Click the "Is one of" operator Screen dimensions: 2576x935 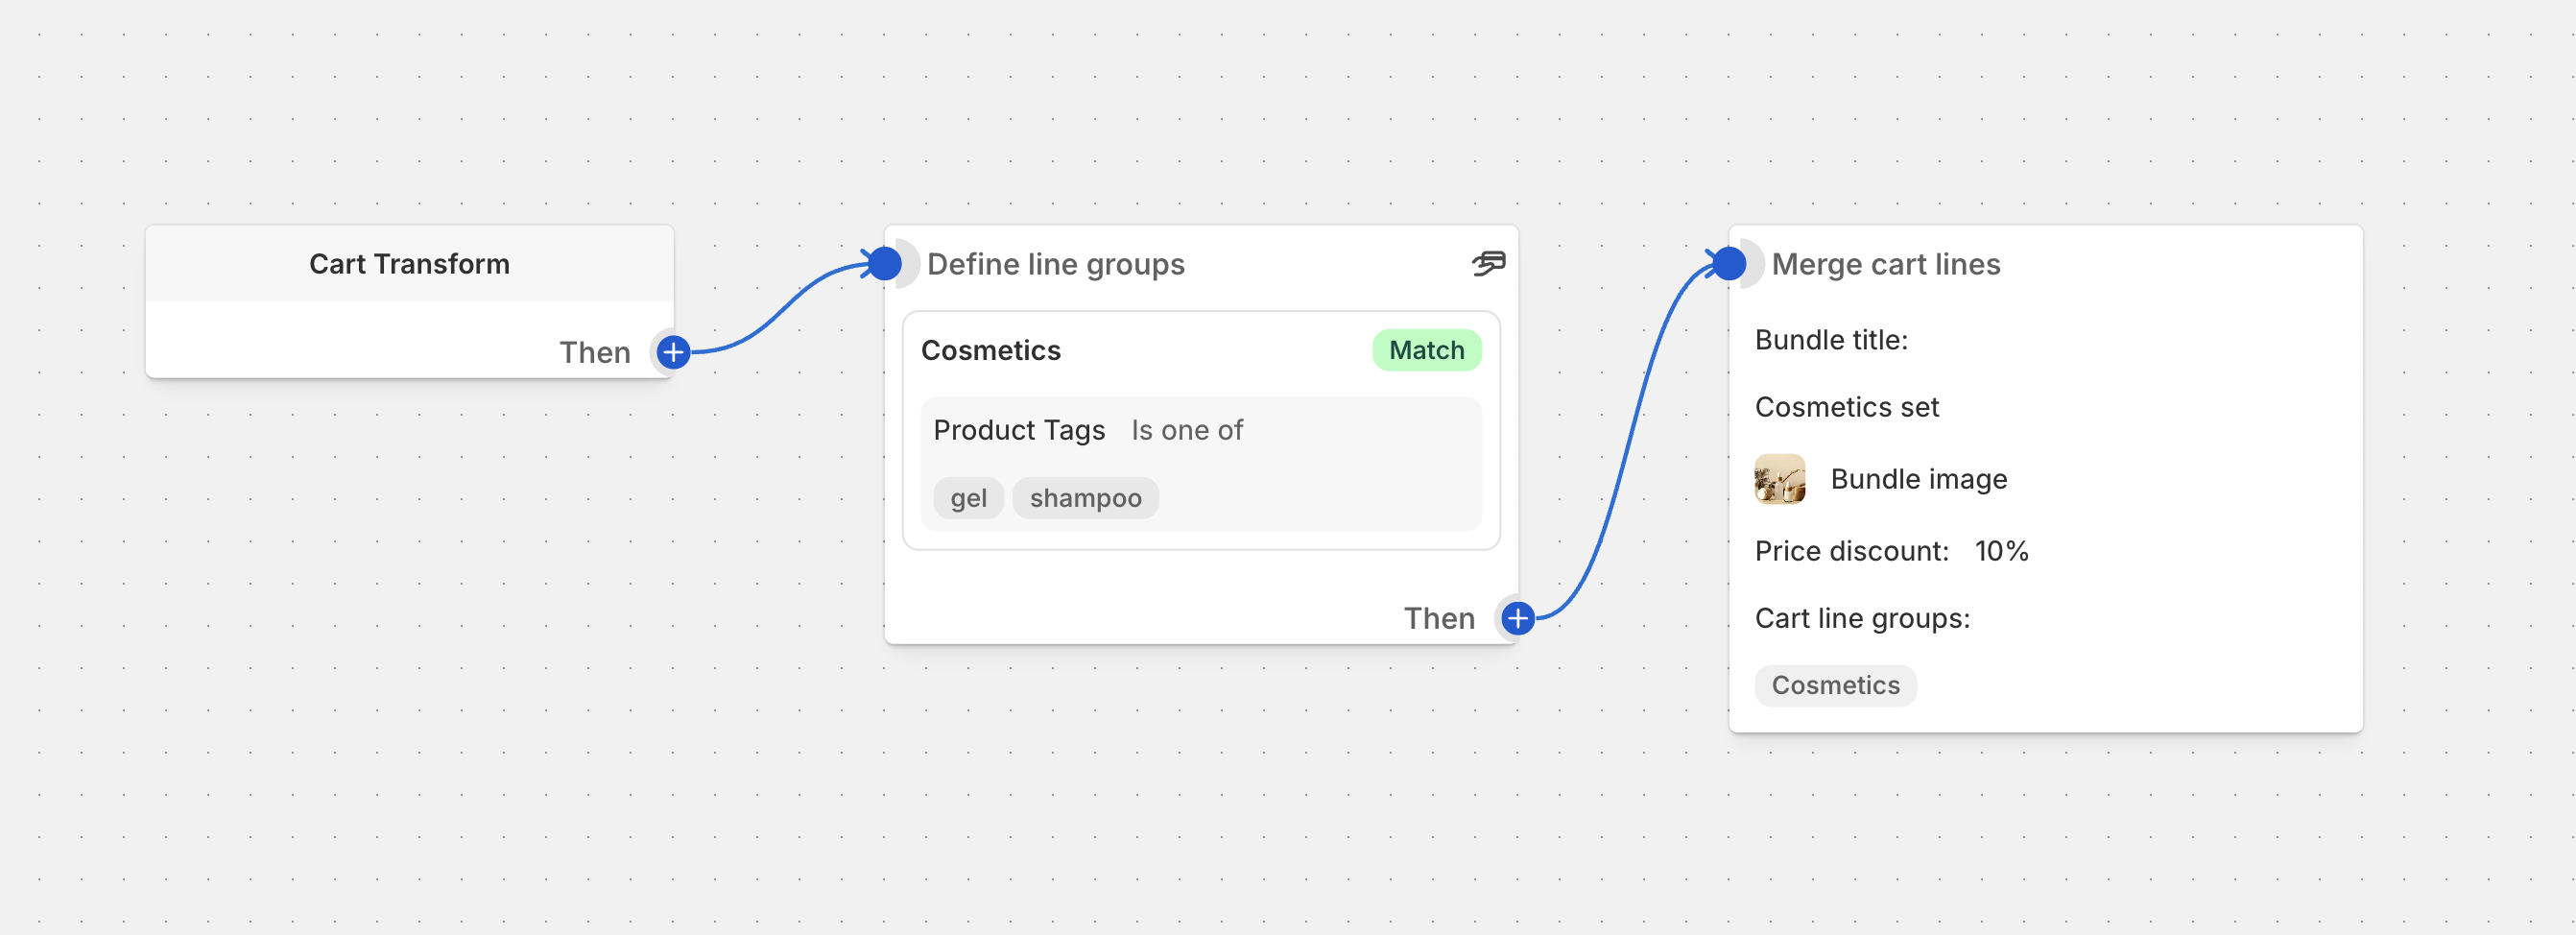coord(1187,430)
